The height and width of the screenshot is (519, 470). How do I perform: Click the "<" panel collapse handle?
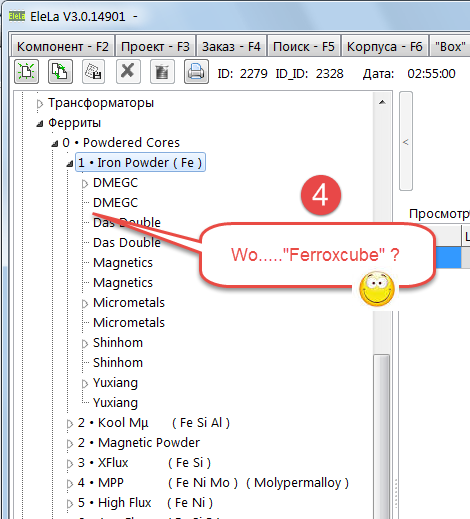point(406,141)
